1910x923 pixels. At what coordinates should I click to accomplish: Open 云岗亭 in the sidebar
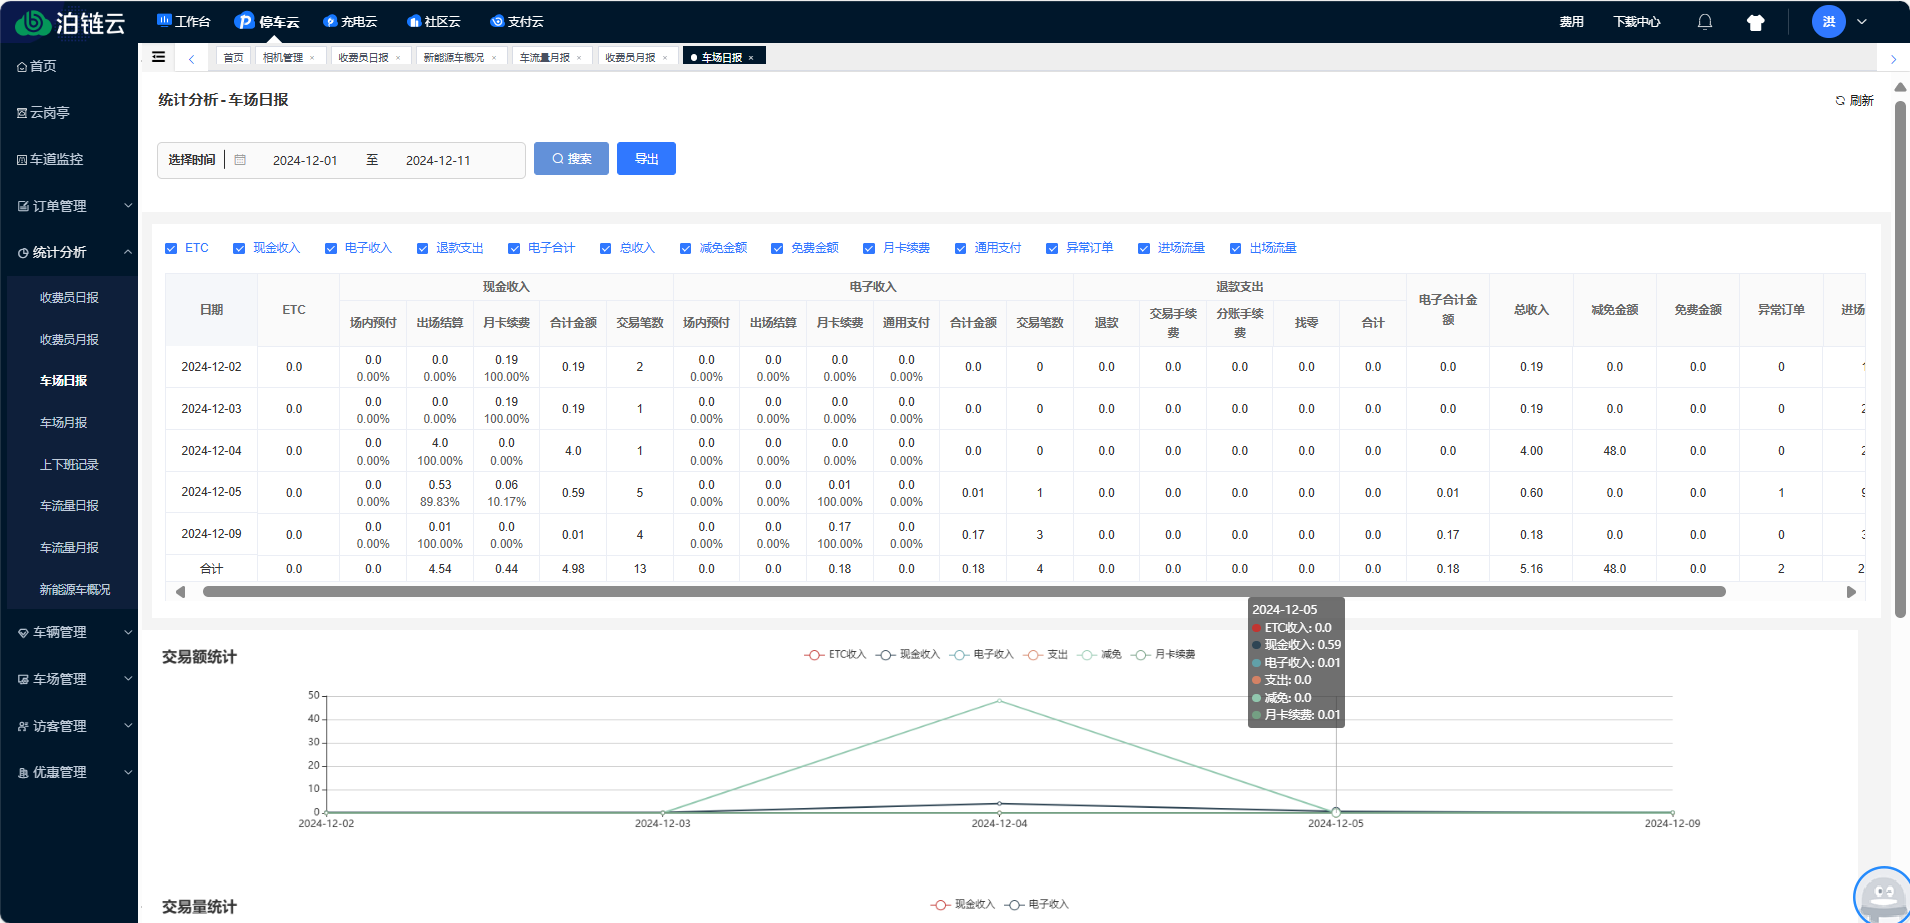click(44, 113)
